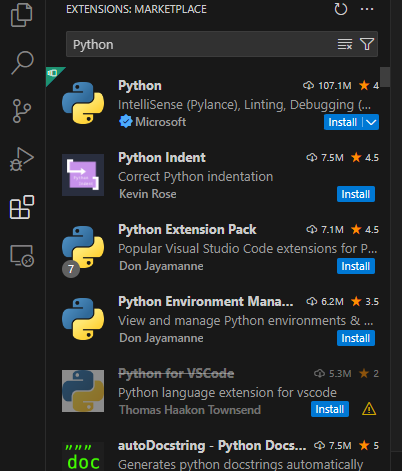Select the struck-through Python for VSCode title
The height and width of the screenshot is (471, 402).
(176, 373)
